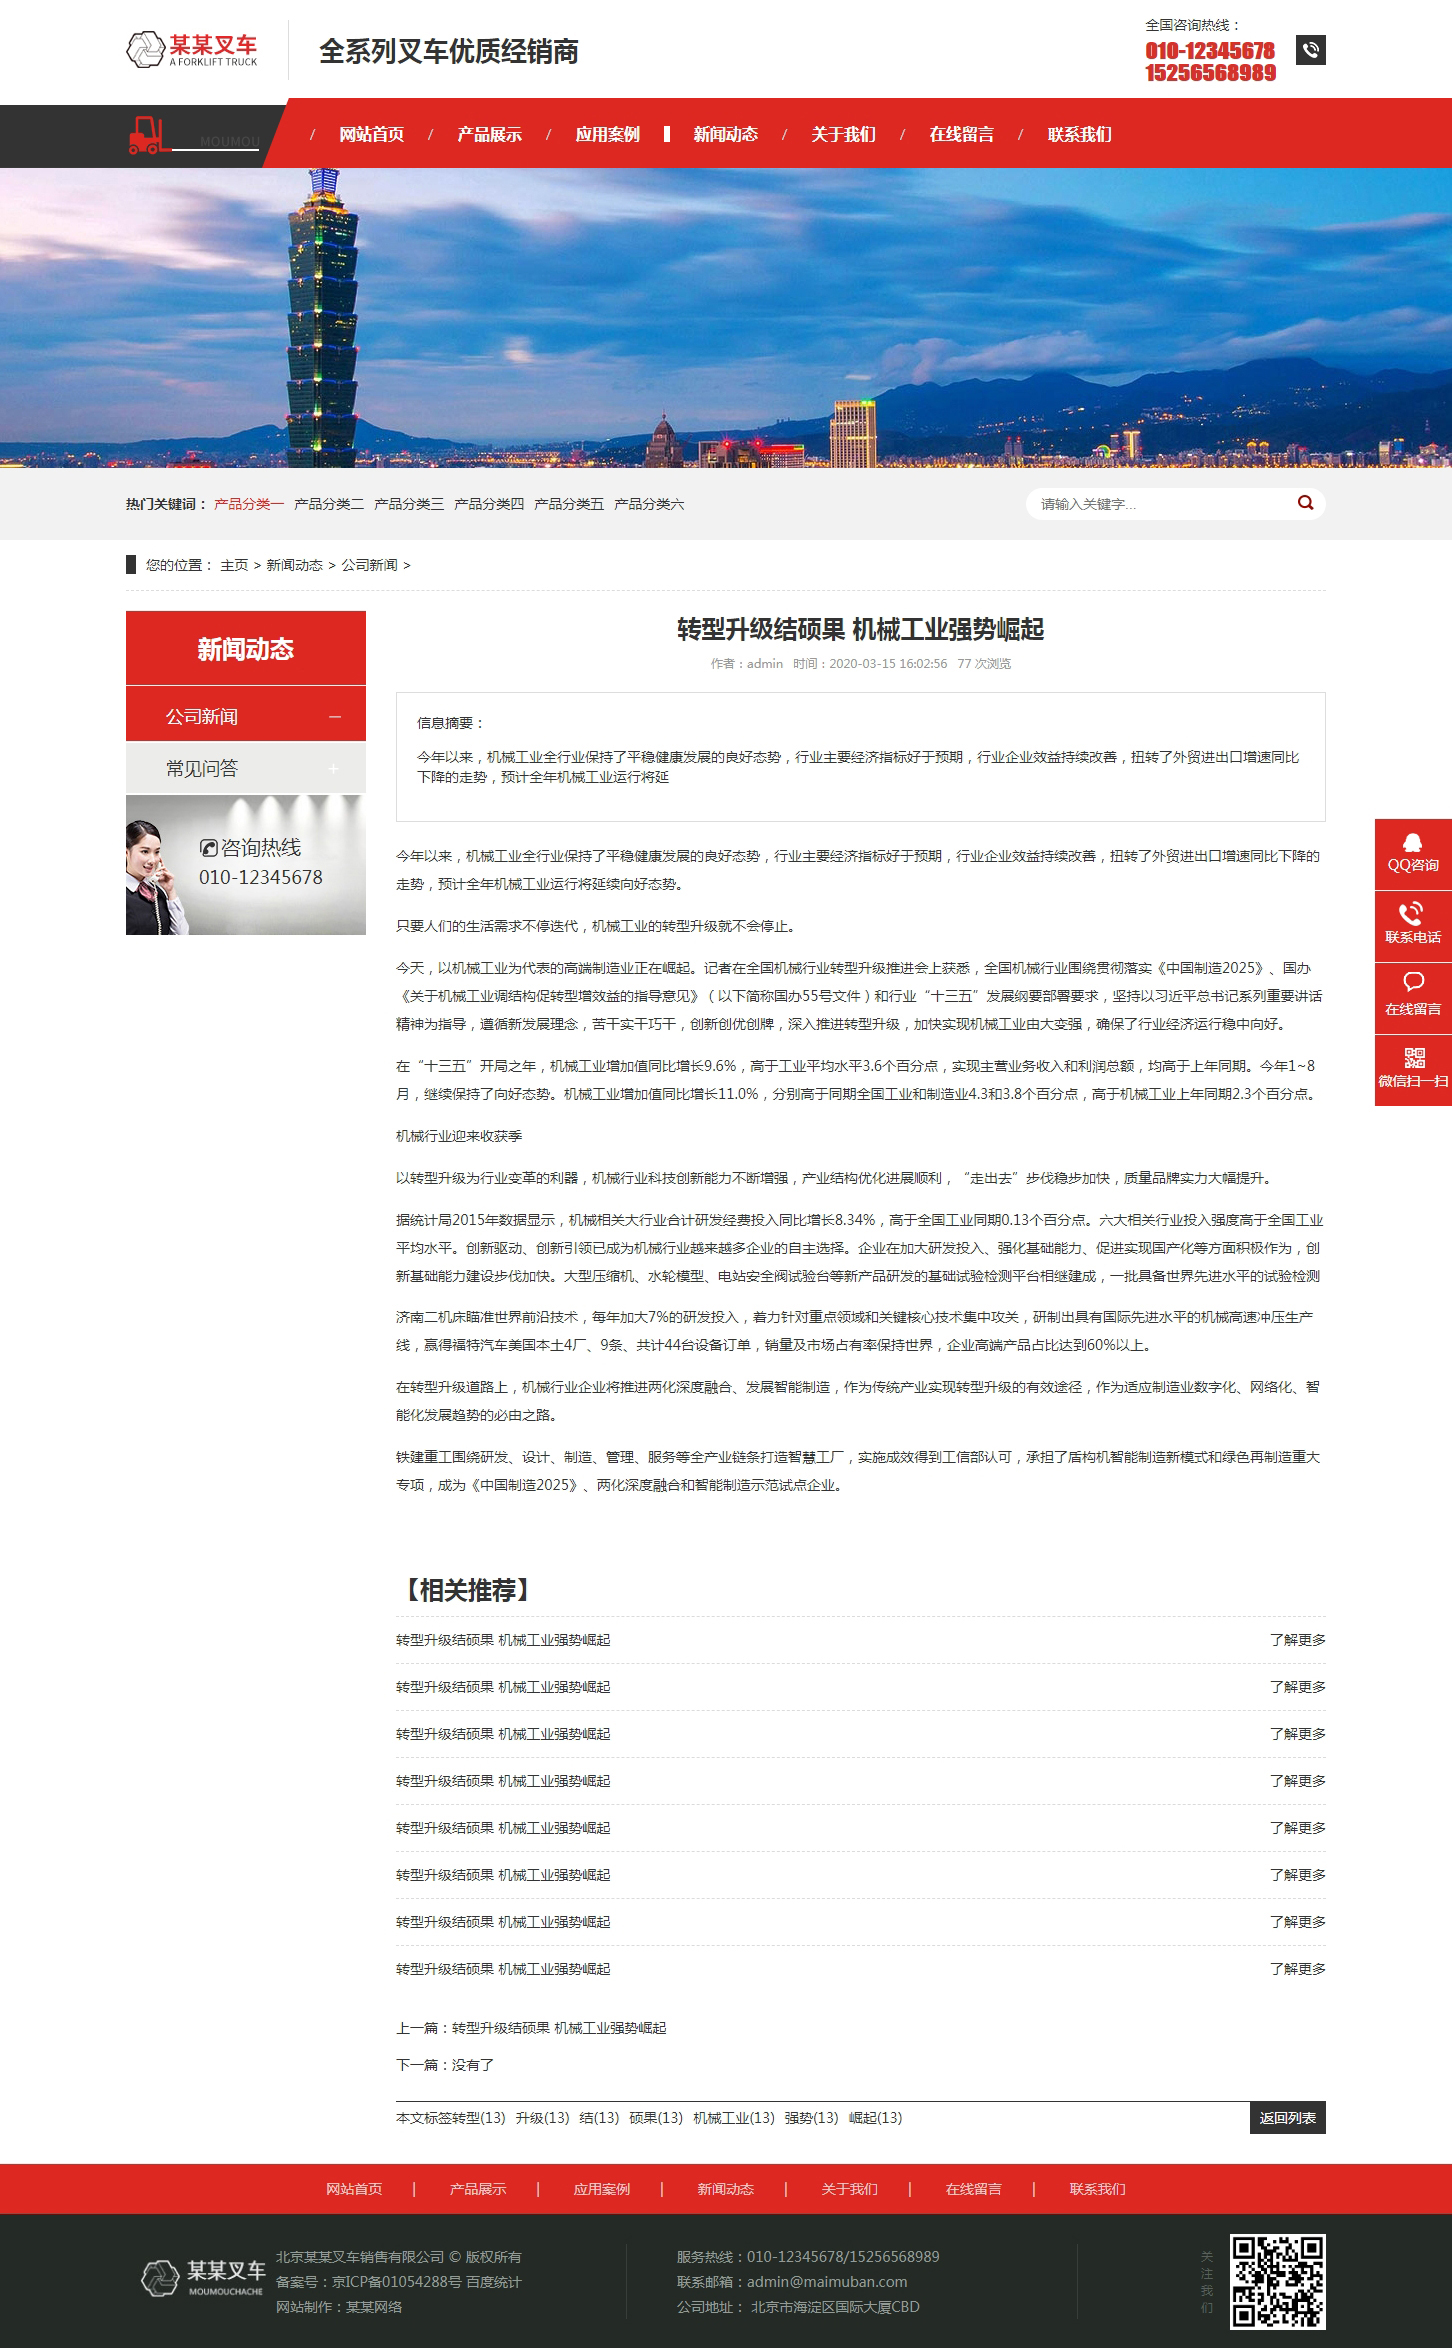This screenshot has height=2348, width=1452.
Task: Open QQ咨询 floating sidebar icon
Action: (1412, 843)
